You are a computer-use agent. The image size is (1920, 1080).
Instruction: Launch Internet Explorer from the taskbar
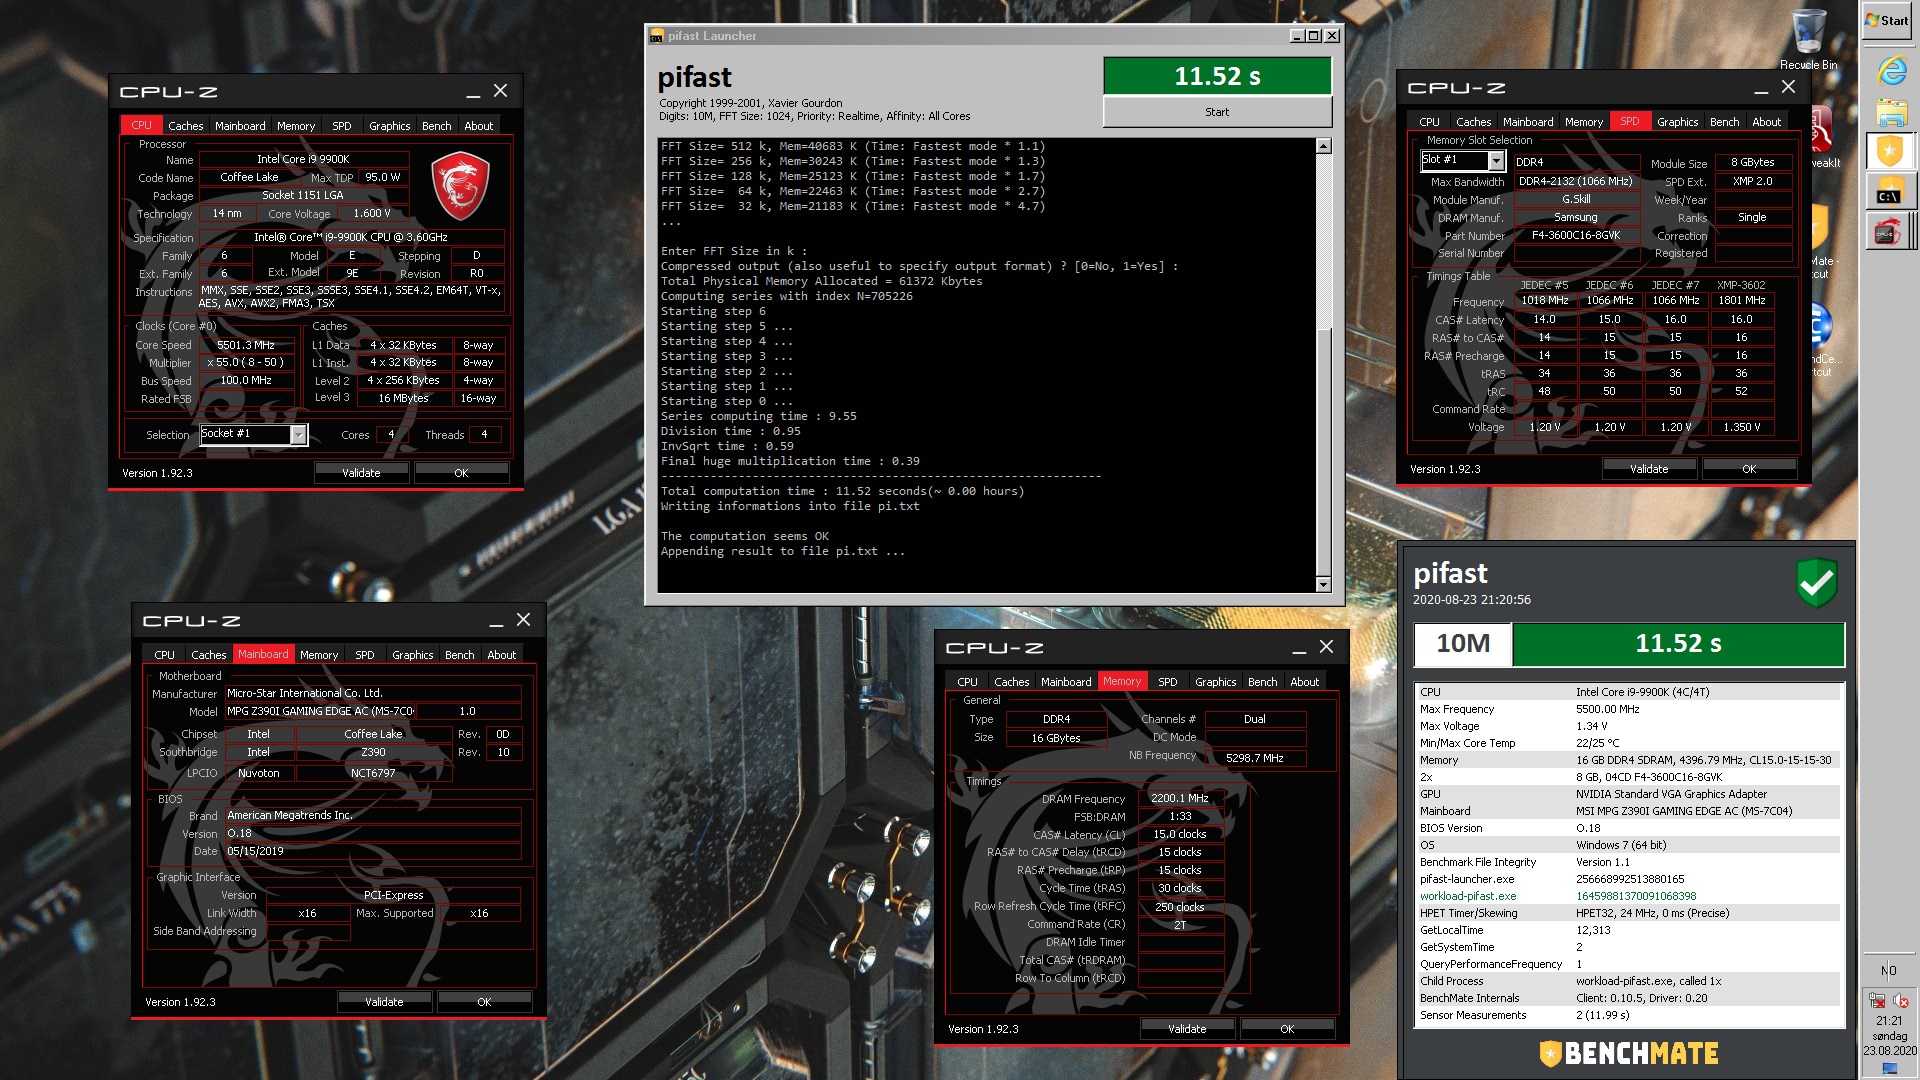(1891, 72)
